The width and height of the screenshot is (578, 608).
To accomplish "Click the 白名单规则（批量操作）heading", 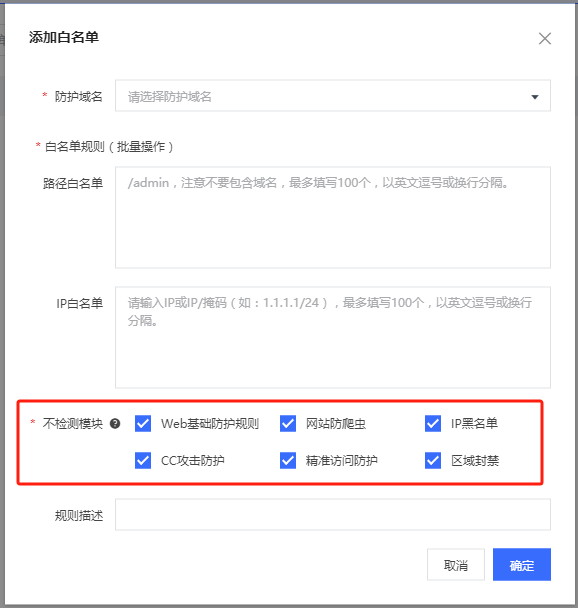I will pyautogui.click(x=109, y=147).
